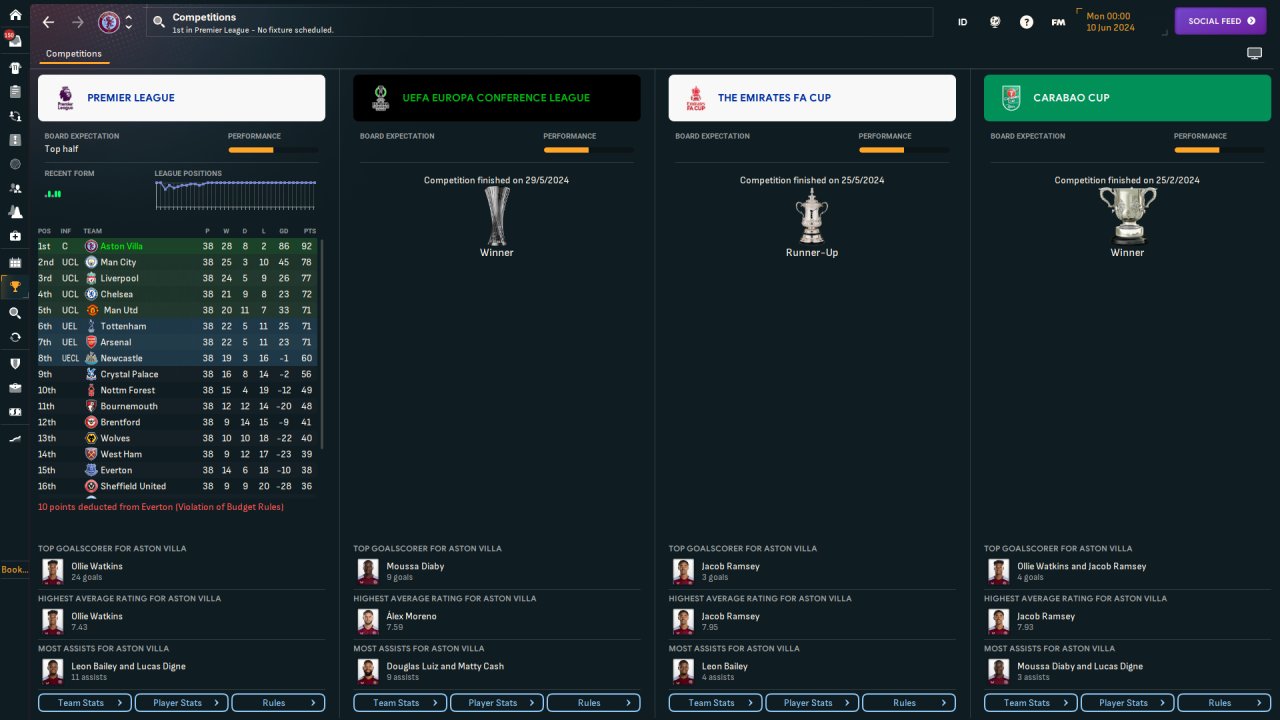Open the Staff people icon in sidebar
The image size is (1280, 720).
tap(15, 188)
